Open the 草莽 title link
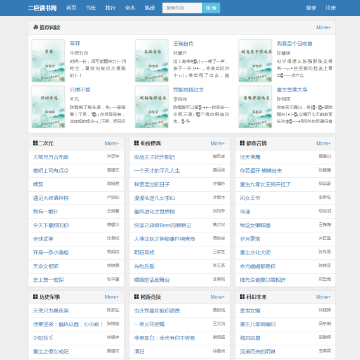This screenshot has width=360, height=360. click(x=75, y=44)
